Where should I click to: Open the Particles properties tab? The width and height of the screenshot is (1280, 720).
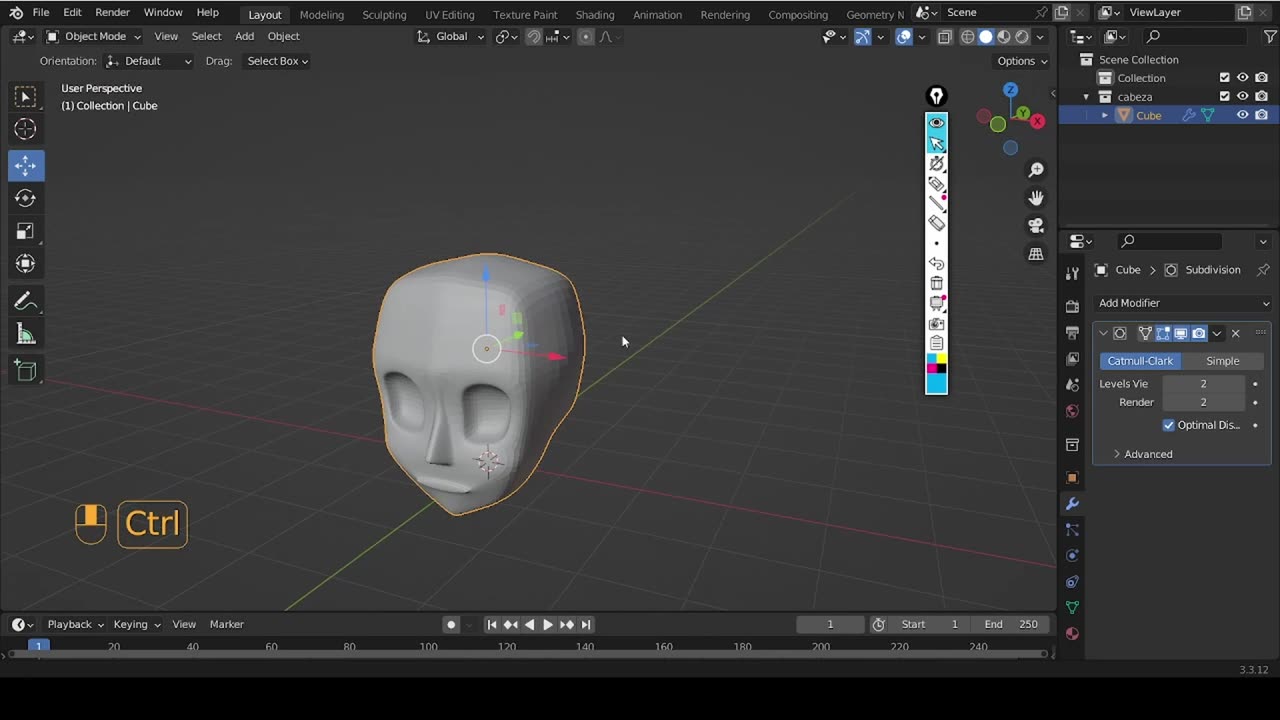tap(1072, 530)
